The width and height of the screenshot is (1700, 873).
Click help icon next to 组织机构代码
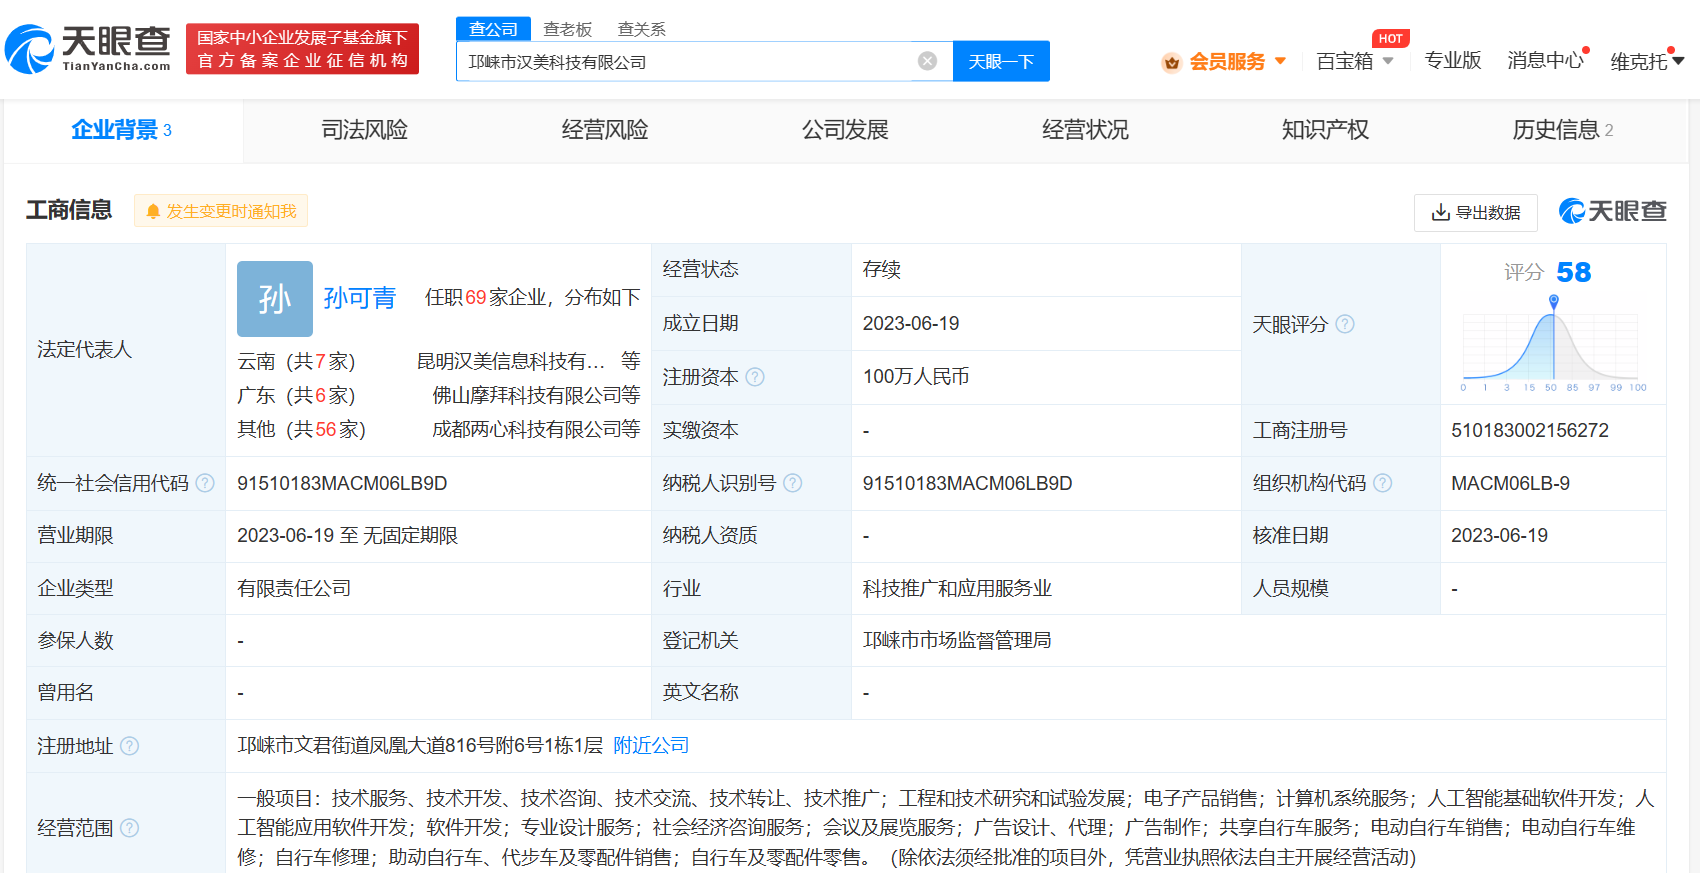click(1382, 483)
